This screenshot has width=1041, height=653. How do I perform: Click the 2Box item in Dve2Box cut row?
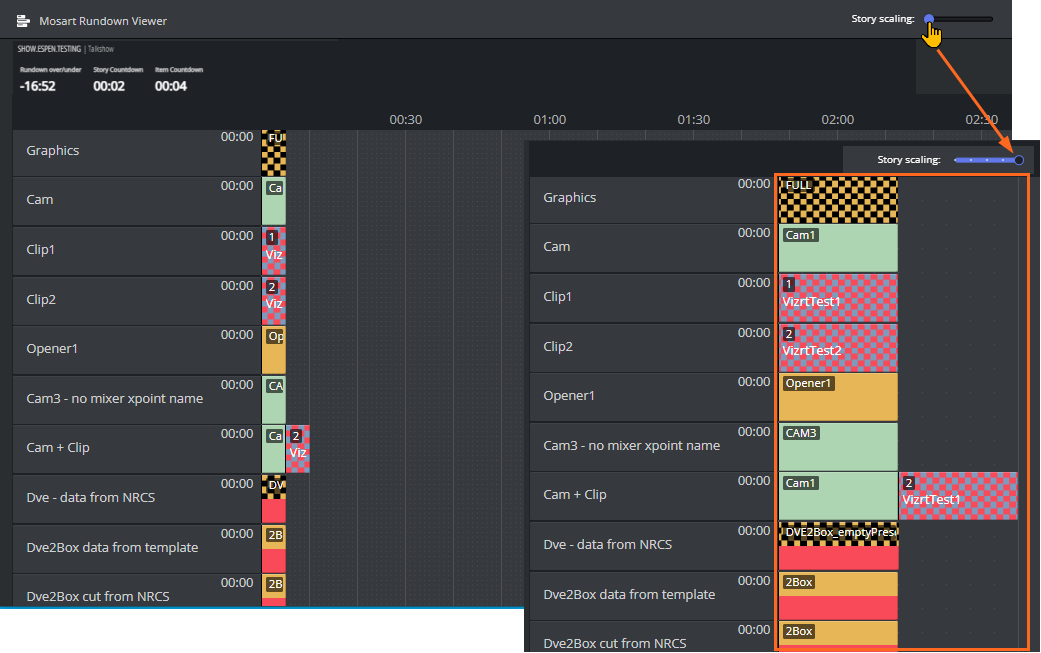(x=837, y=632)
